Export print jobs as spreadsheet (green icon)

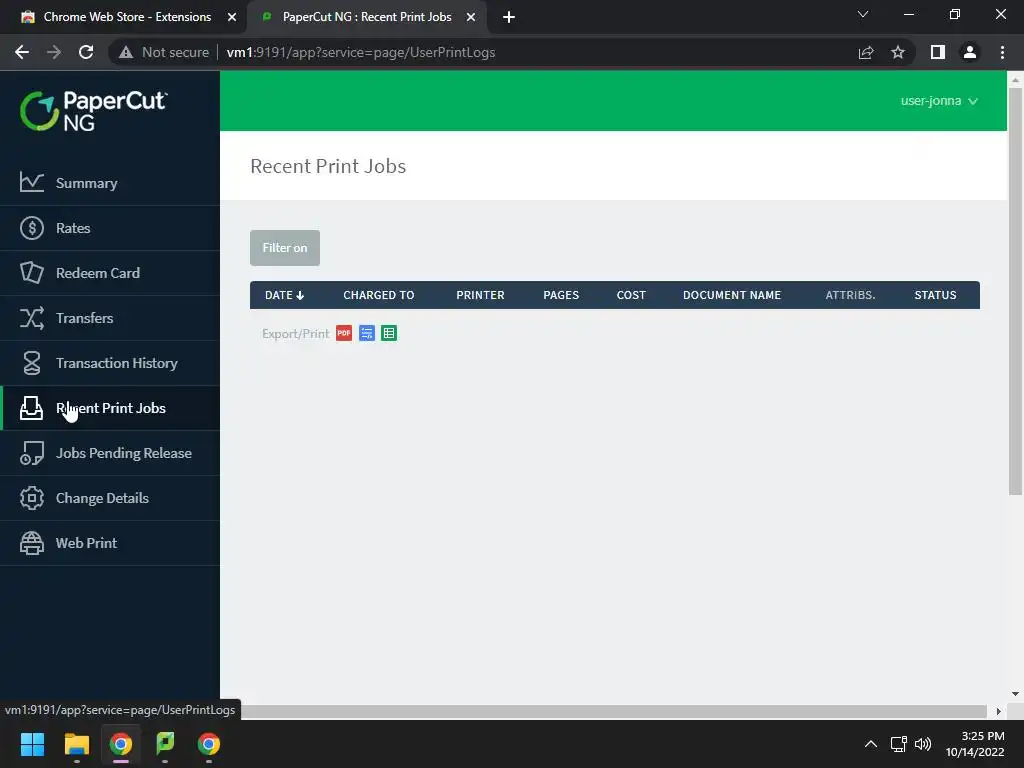(x=389, y=333)
